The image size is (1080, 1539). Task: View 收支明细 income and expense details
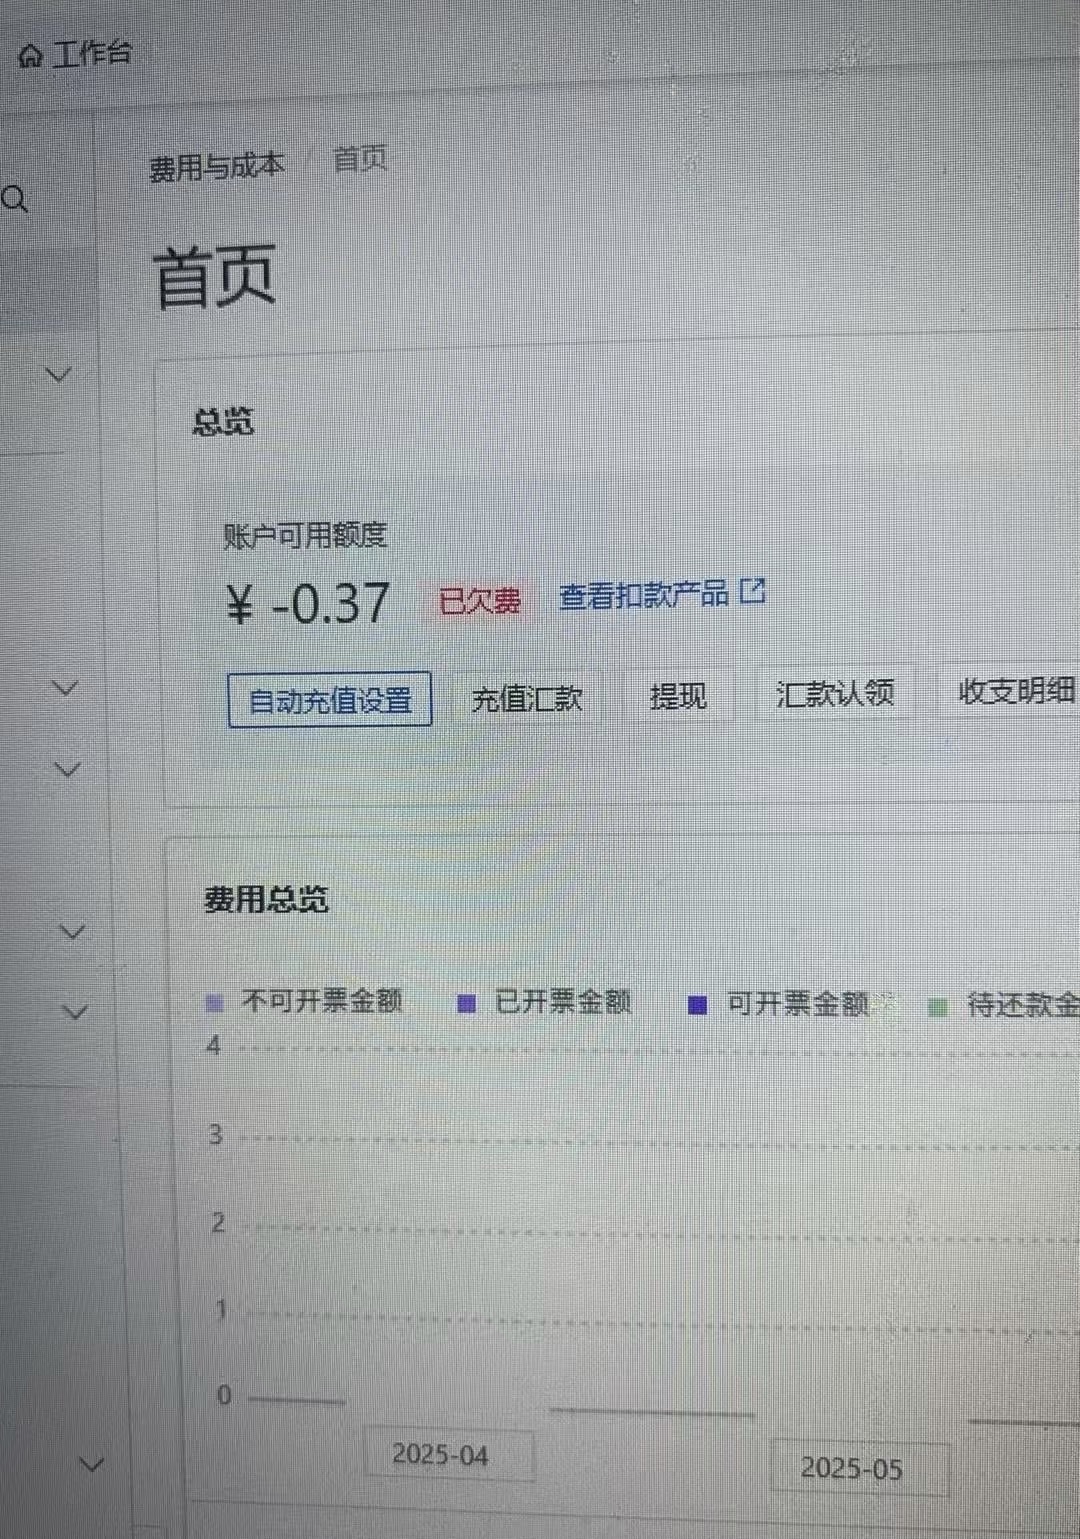click(1016, 691)
